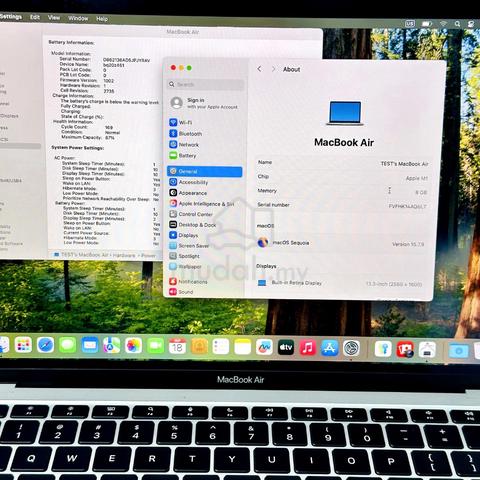Viewport: 480px width, 480px height.
Task: Open Music app in the Dock
Action: coord(308,348)
